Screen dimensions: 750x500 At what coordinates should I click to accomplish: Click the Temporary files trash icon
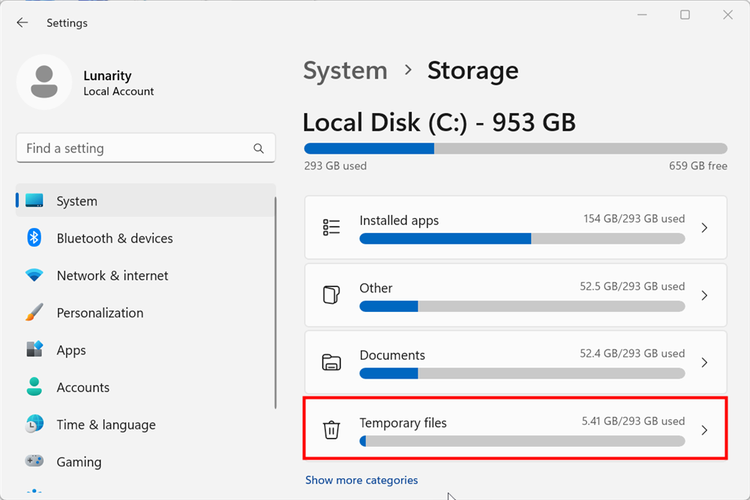332,430
